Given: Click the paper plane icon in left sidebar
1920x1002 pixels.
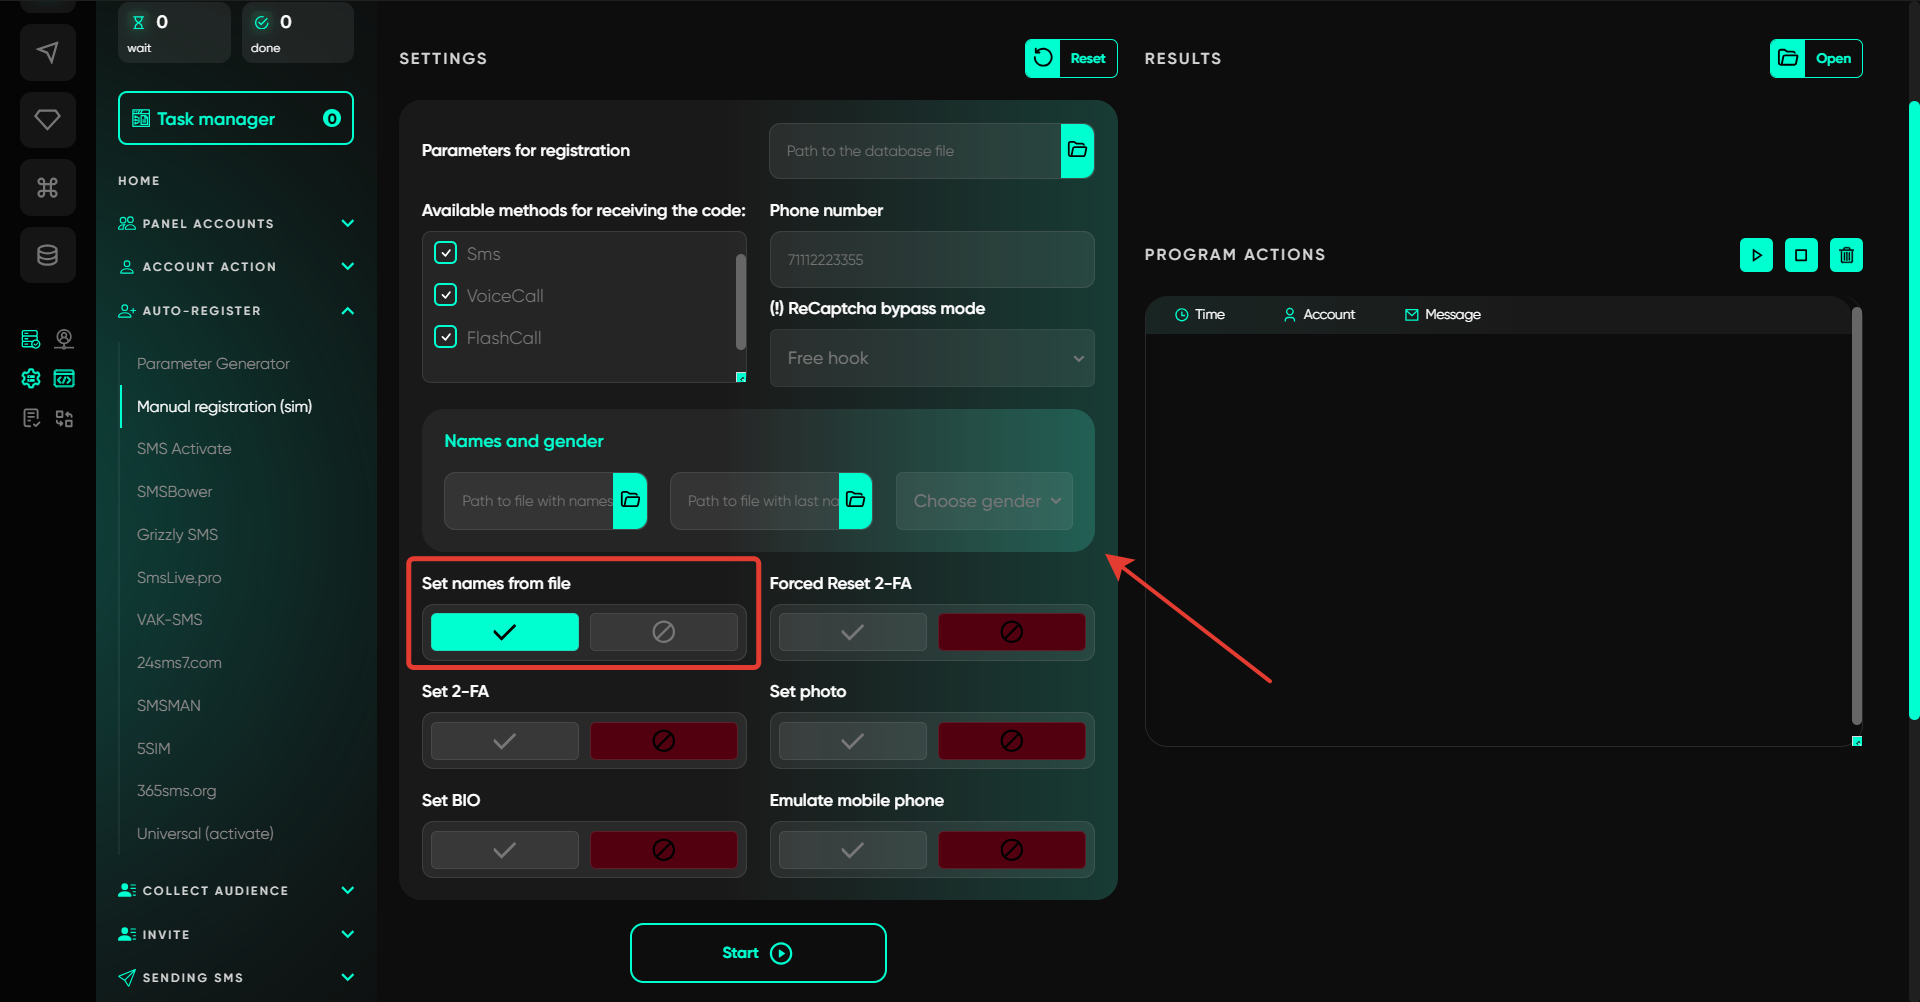Looking at the screenshot, I should coord(47,52).
